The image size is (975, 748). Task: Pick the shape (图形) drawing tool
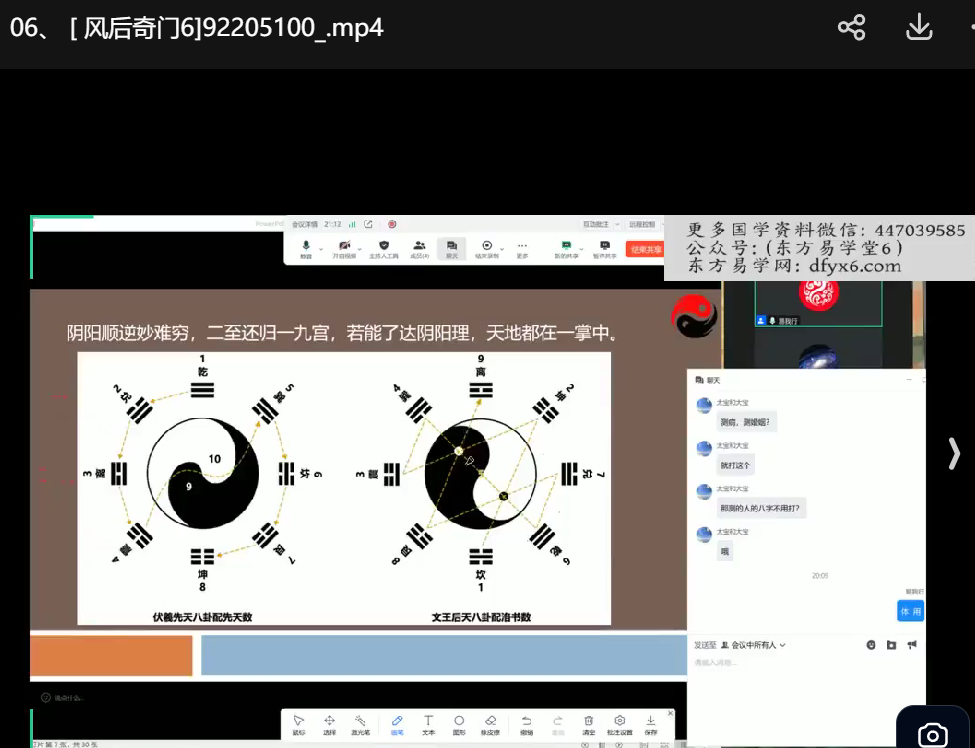459,723
